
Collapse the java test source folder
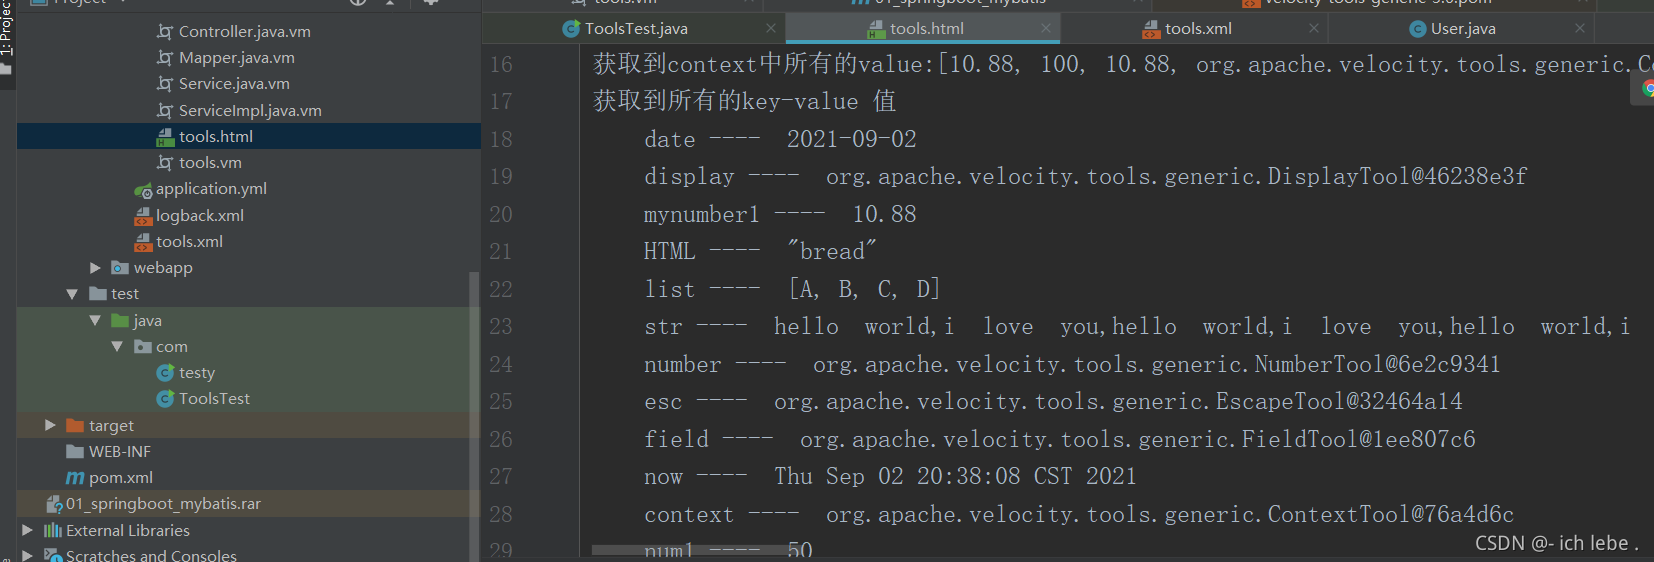[x=95, y=320]
